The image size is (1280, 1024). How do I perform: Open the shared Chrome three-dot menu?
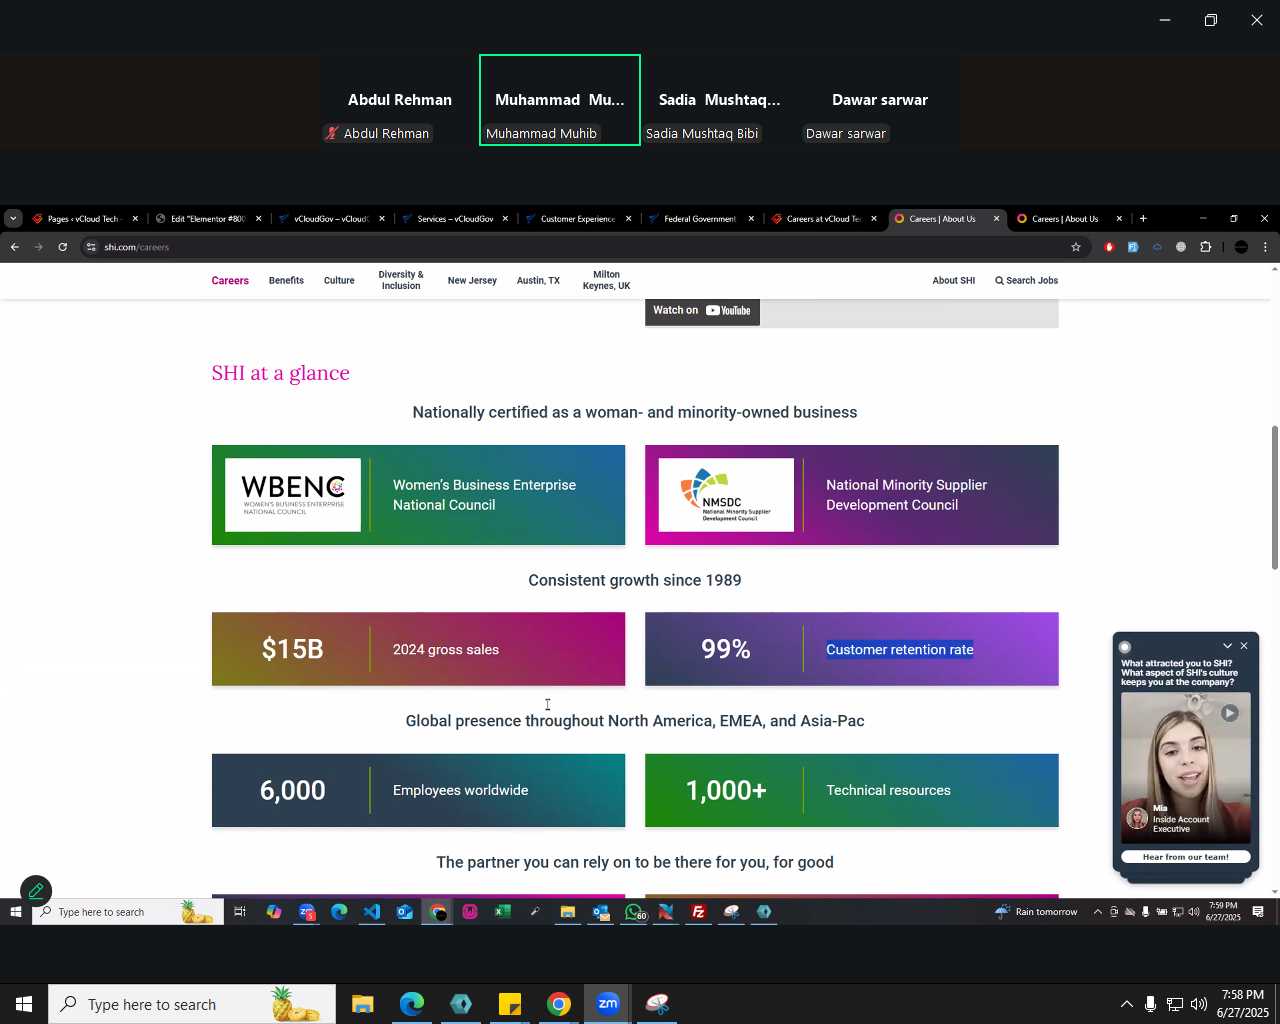(1265, 247)
